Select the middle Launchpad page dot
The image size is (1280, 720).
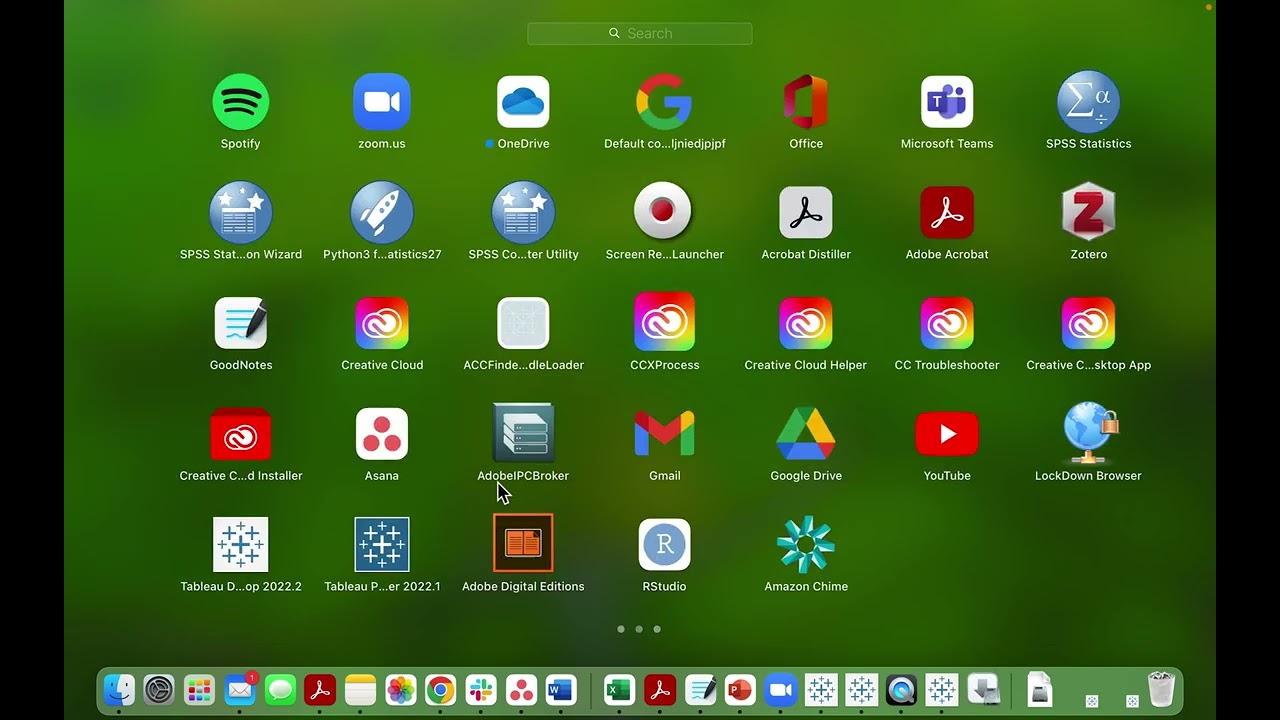click(639, 629)
